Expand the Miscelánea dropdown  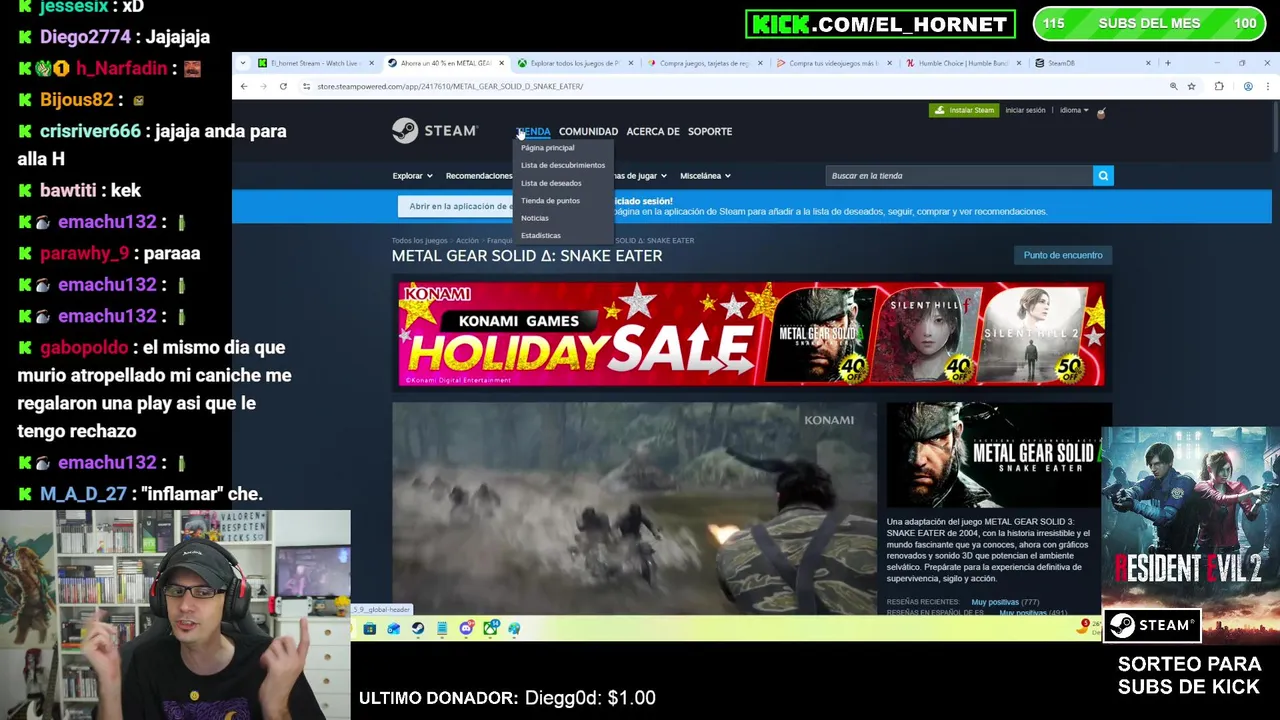point(705,176)
